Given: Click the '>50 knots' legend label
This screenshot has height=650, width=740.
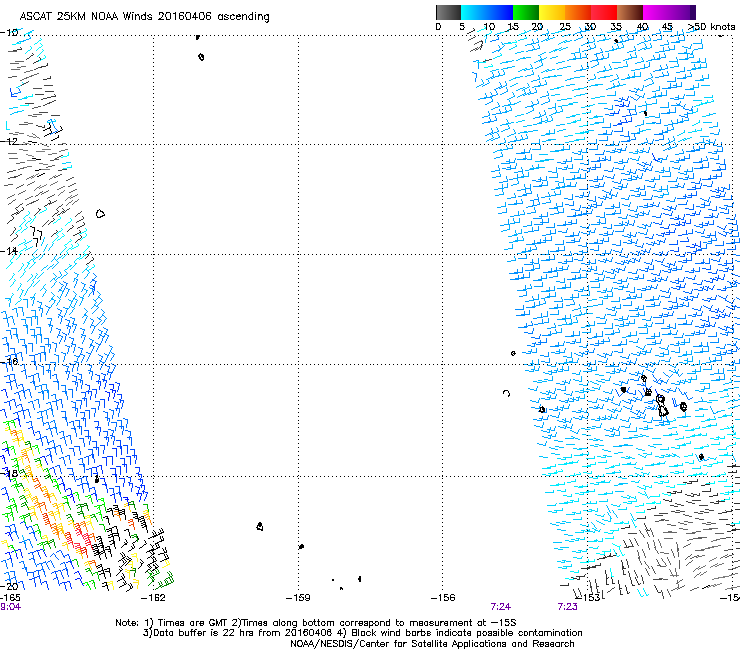Looking at the screenshot, I should click(x=711, y=27).
